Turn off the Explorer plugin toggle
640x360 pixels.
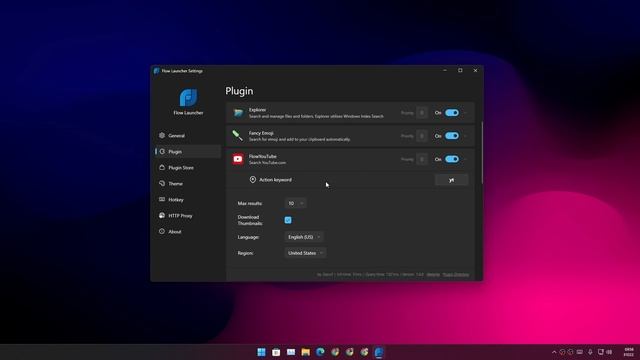(x=452, y=113)
